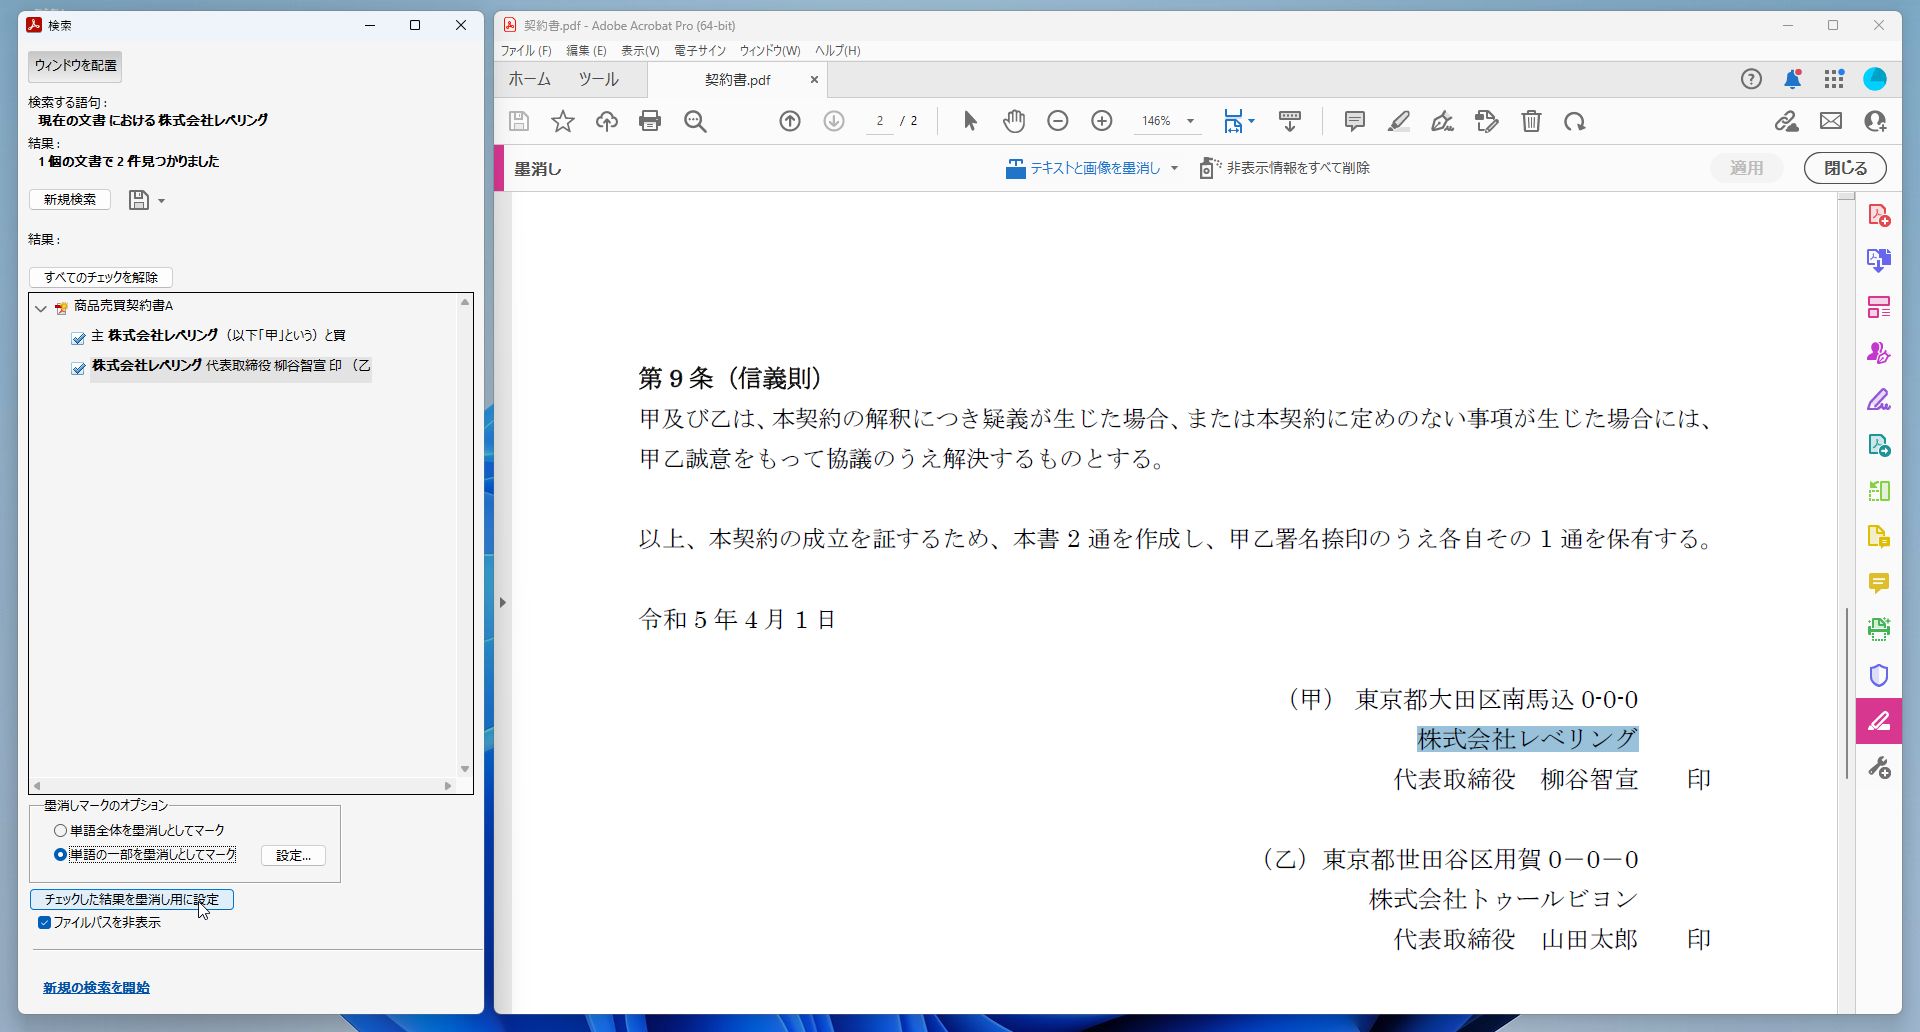The height and width of the screenshot is (1032, 1920).
Task: Click the 新規の検索を開始 link
Action: click(96, 986)
